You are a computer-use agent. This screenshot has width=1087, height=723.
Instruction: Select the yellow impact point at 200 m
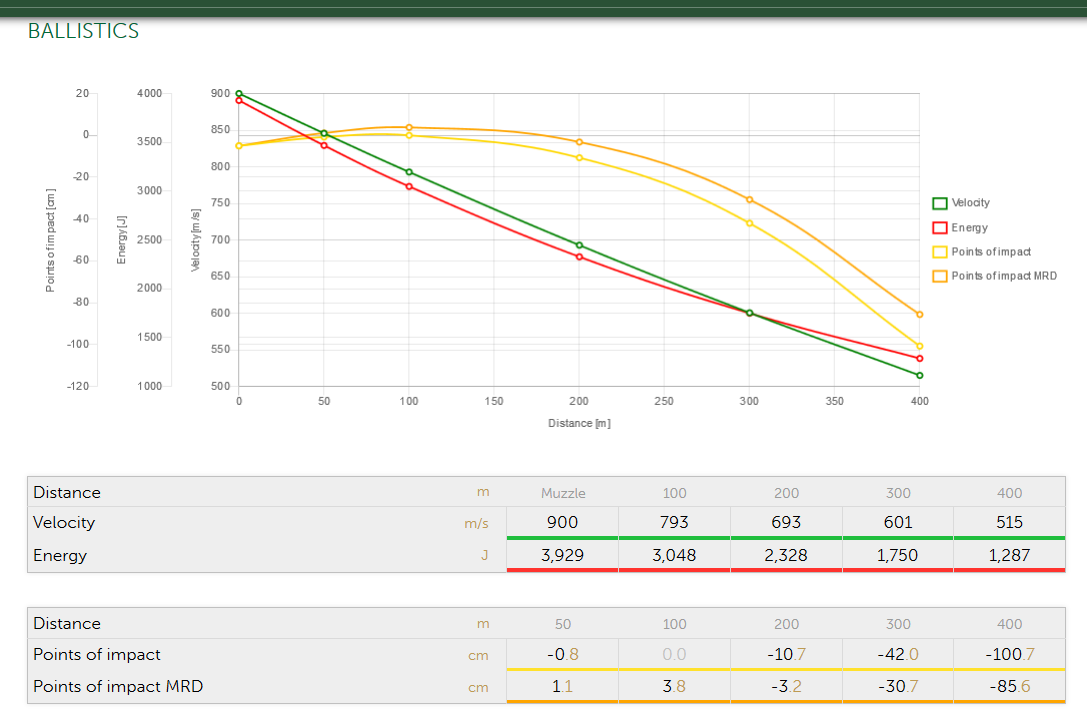click(x=579, y=157)
